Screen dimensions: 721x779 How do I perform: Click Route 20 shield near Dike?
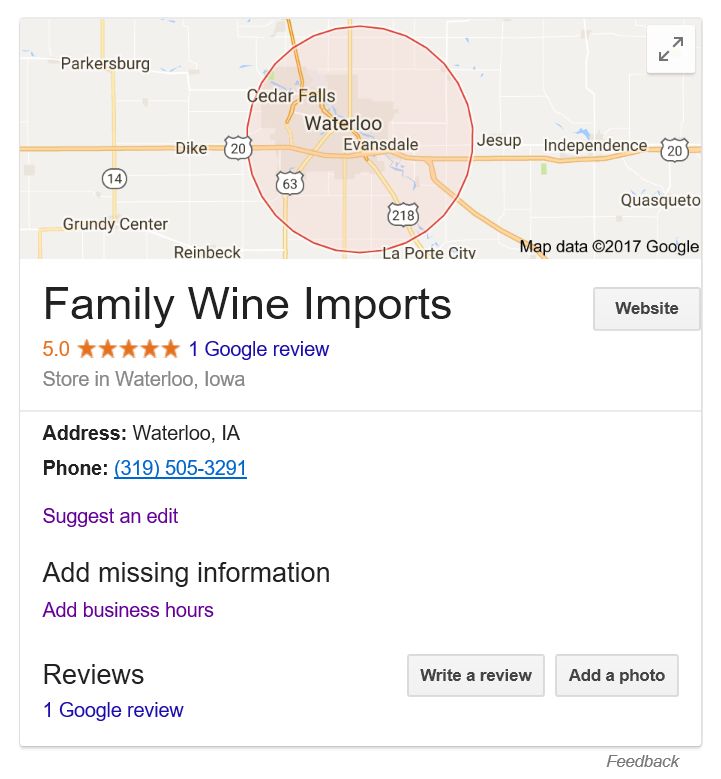pyautogui.click(x=238, y=148)
